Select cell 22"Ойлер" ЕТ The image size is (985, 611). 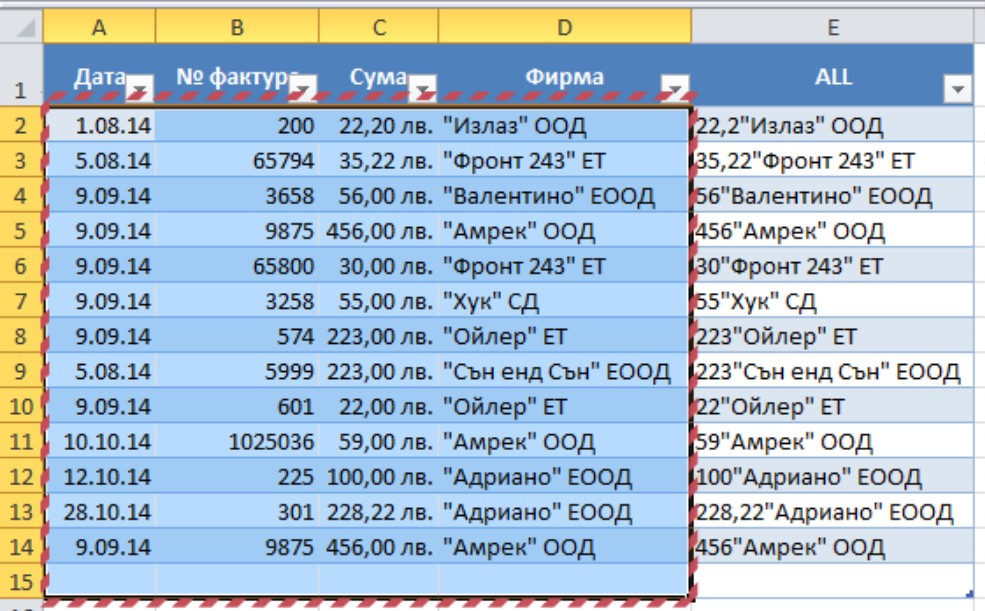coord(833,406)
